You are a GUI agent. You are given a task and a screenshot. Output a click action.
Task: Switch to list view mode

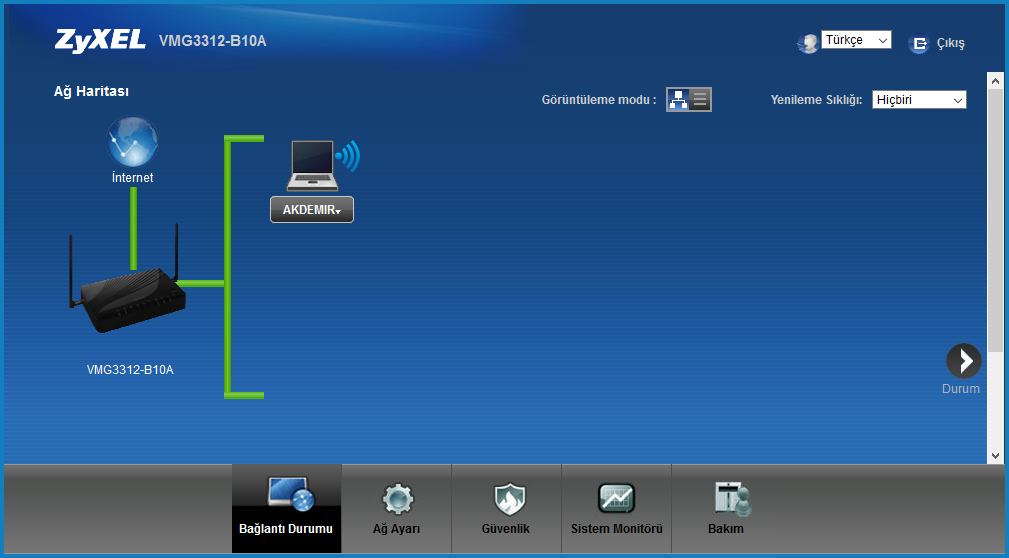pos(700,99)
